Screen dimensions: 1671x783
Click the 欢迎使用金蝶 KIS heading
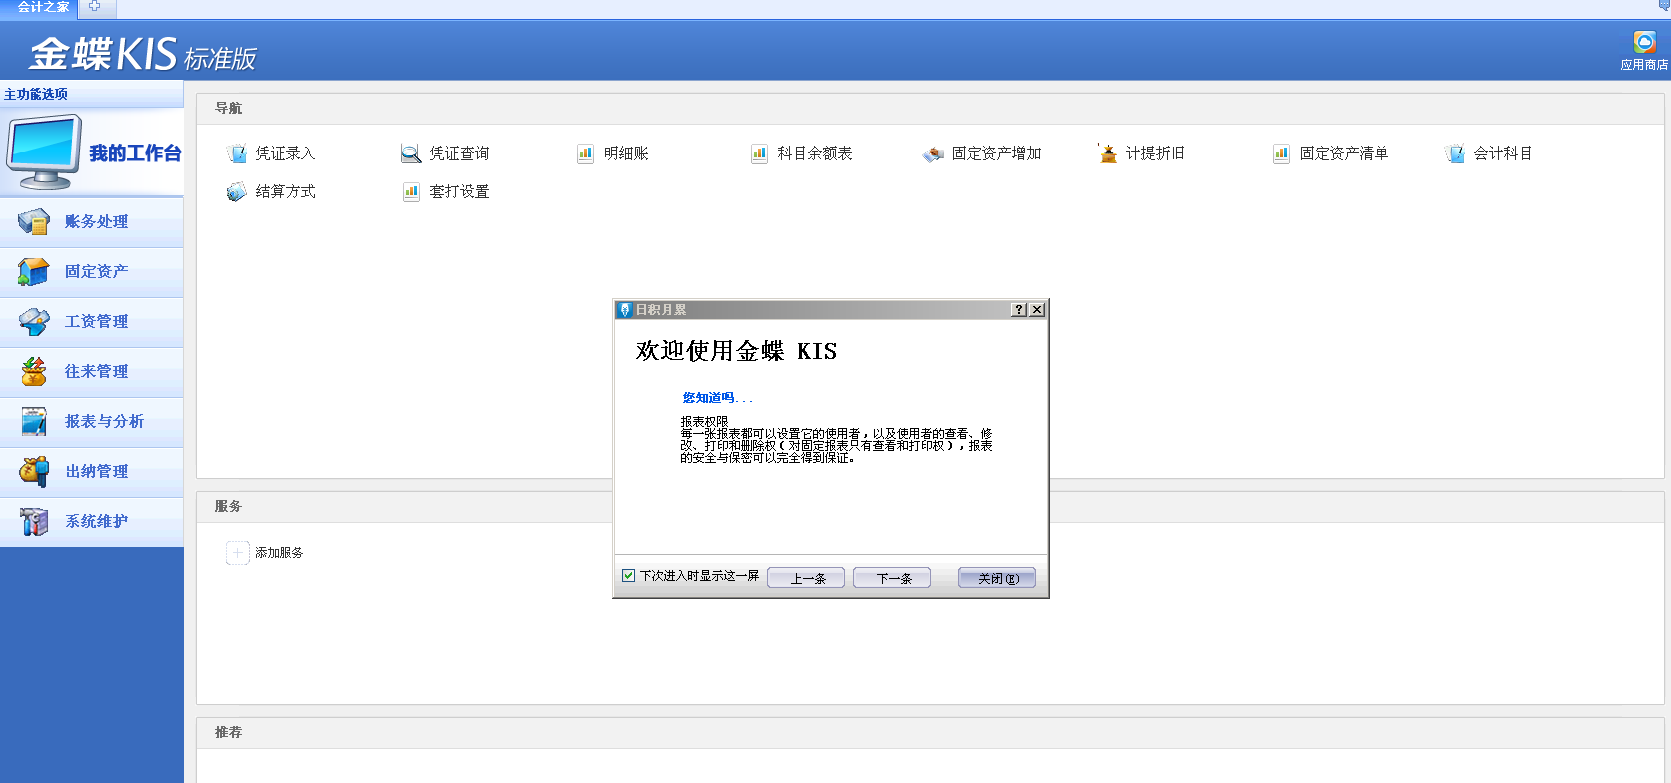[x=736, y=351]
